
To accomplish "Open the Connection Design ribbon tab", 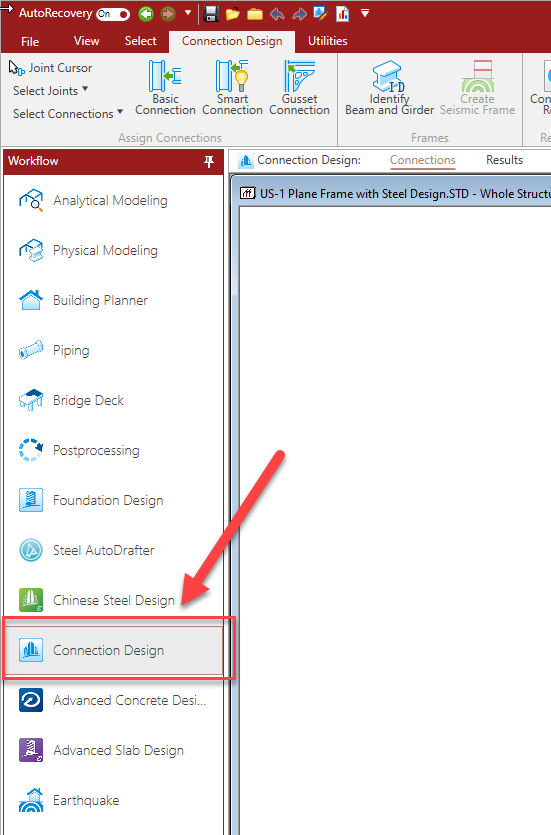I will tap(232, 41).
